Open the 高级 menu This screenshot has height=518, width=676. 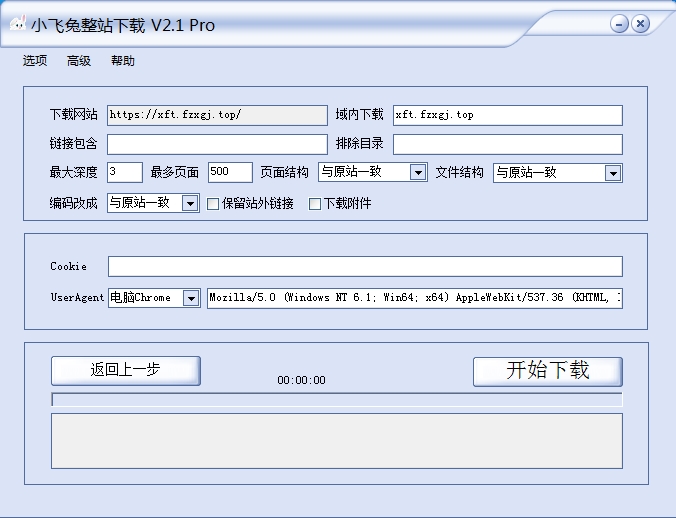point(79,61)
